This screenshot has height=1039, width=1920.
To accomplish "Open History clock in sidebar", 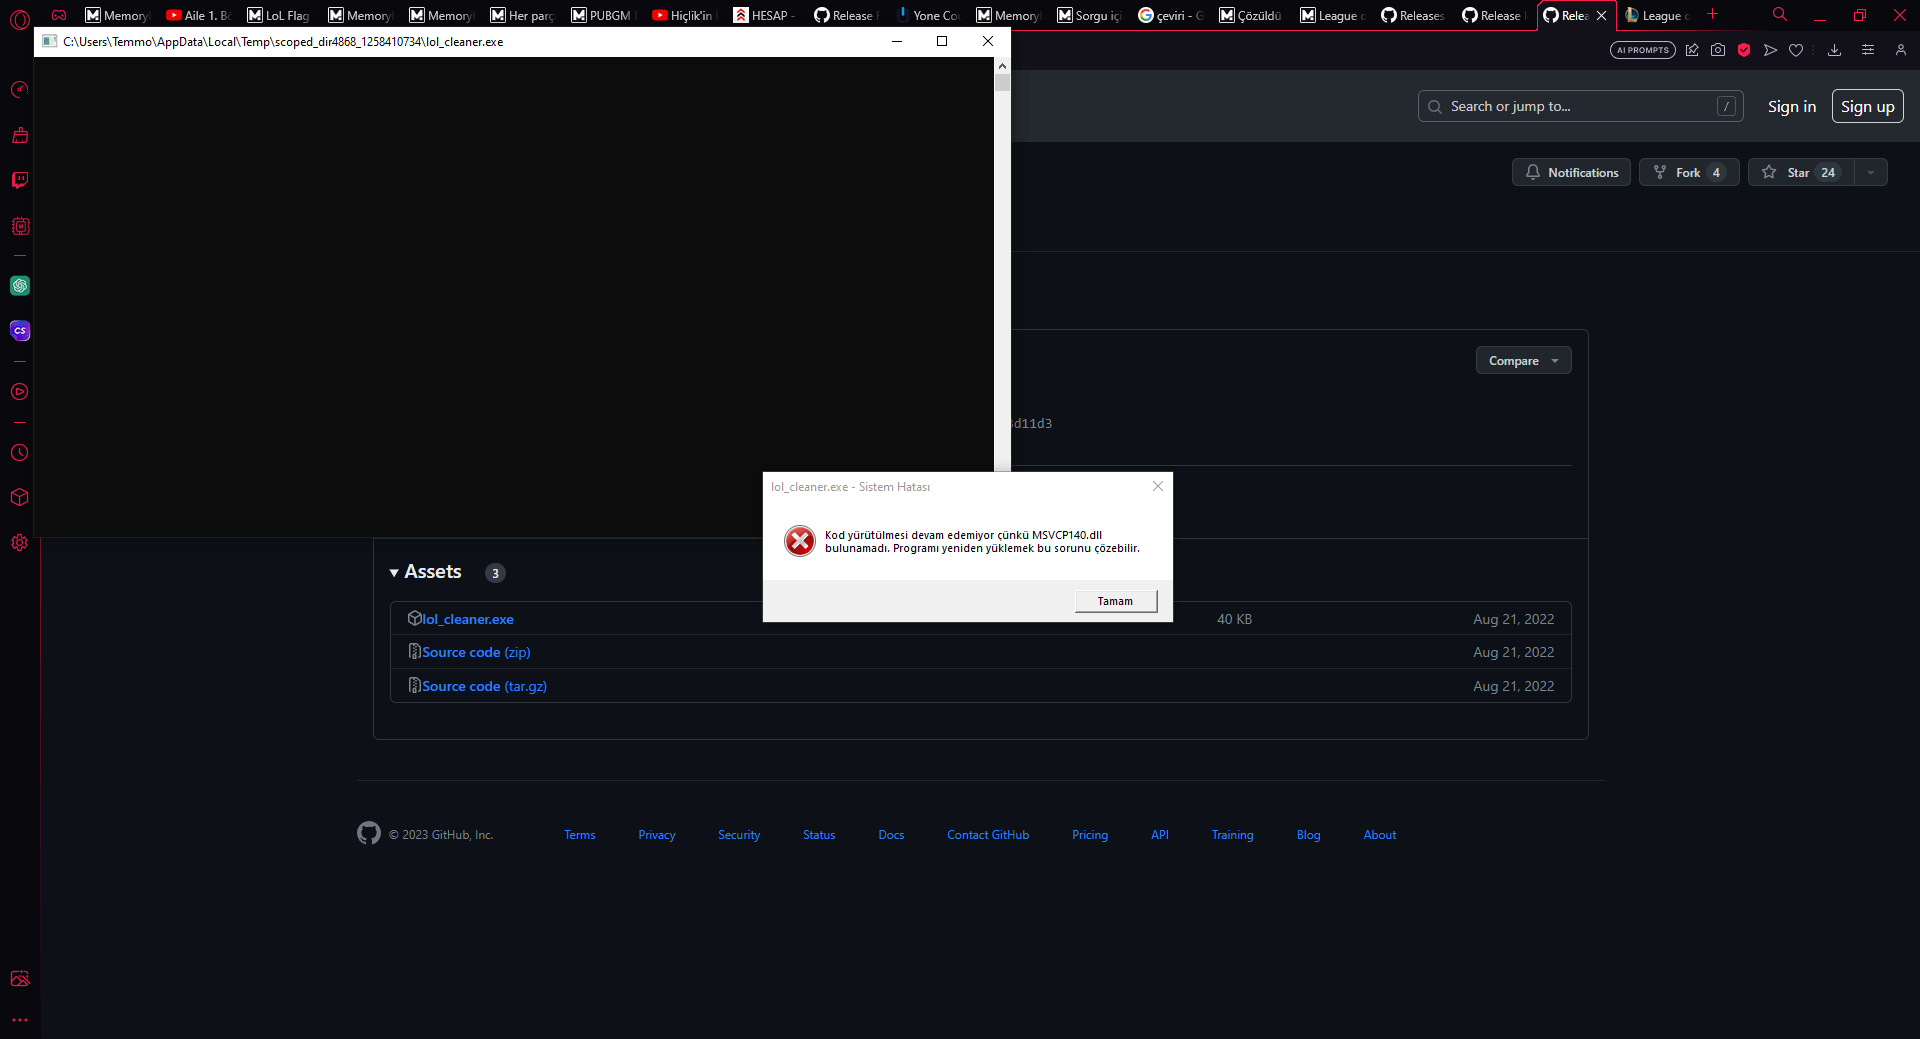I will tap(20, 453).
